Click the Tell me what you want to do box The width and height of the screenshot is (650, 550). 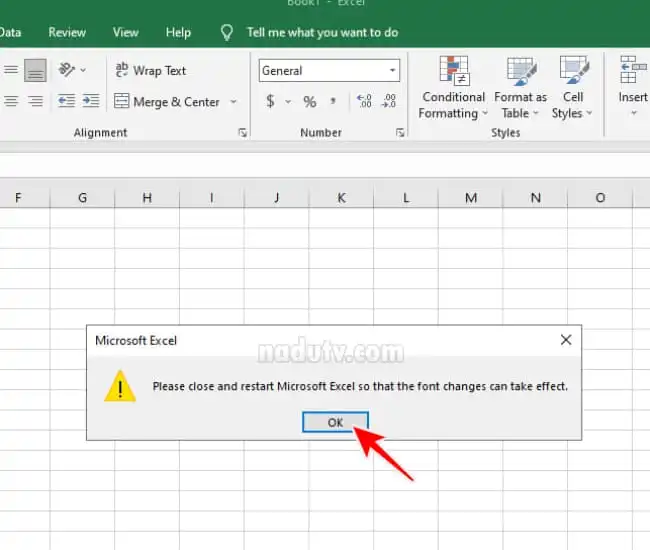(x=323, y=32)
